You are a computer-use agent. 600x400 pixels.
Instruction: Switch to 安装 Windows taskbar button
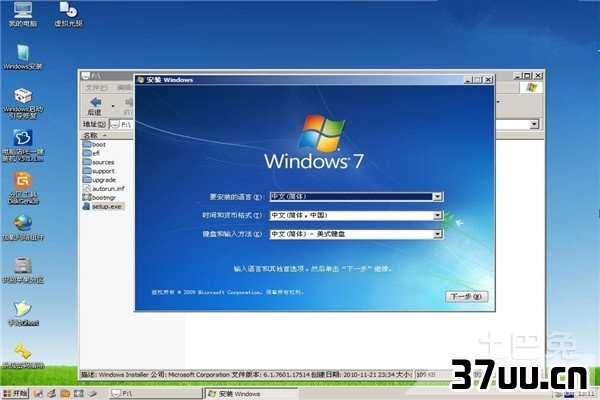[251, 393]
